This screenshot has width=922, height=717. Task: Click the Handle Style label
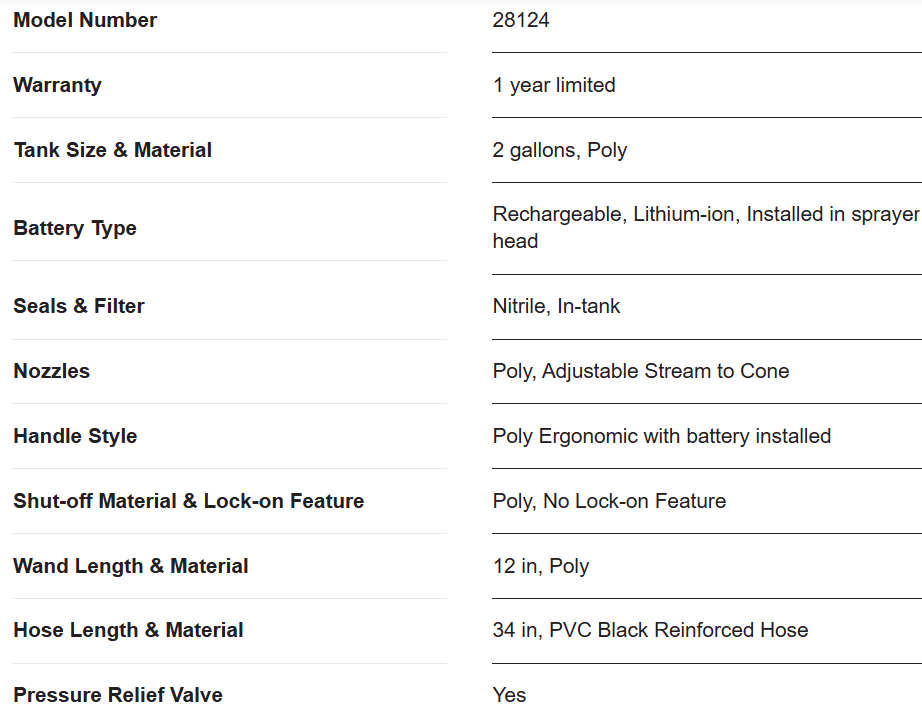[75, 436]
